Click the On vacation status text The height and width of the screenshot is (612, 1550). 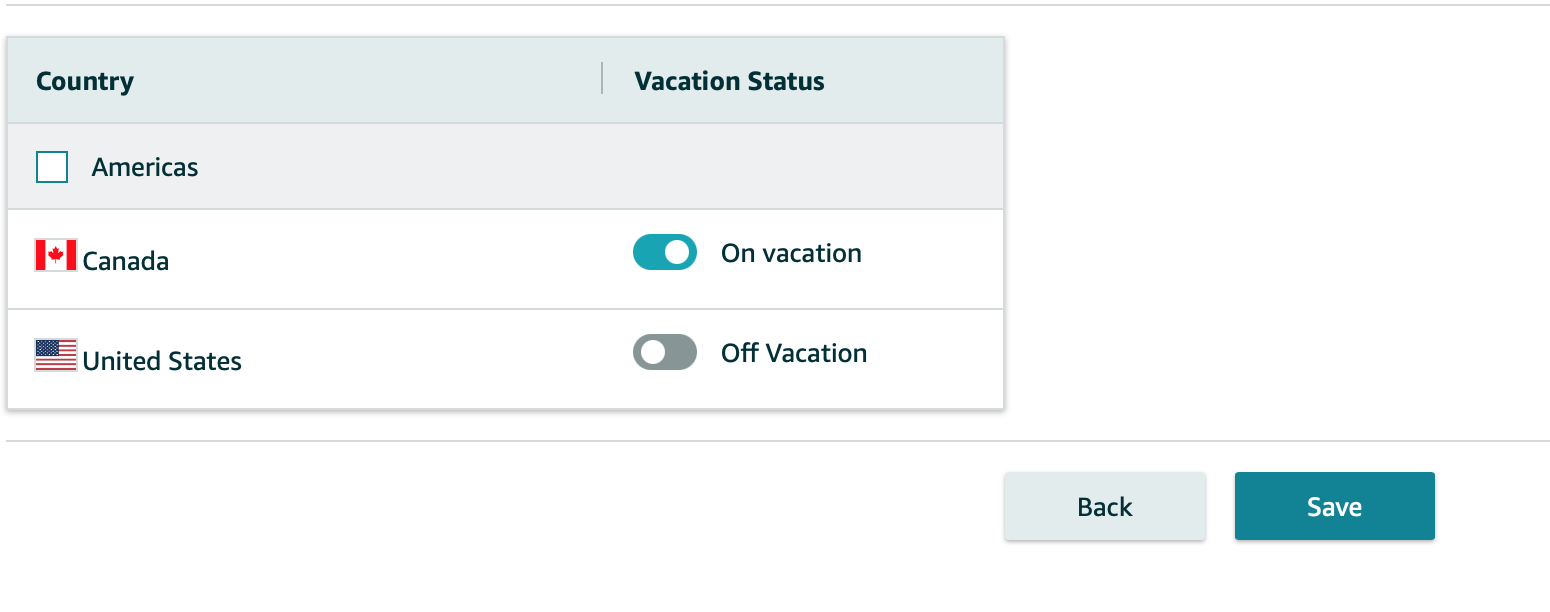pos(791,253)
